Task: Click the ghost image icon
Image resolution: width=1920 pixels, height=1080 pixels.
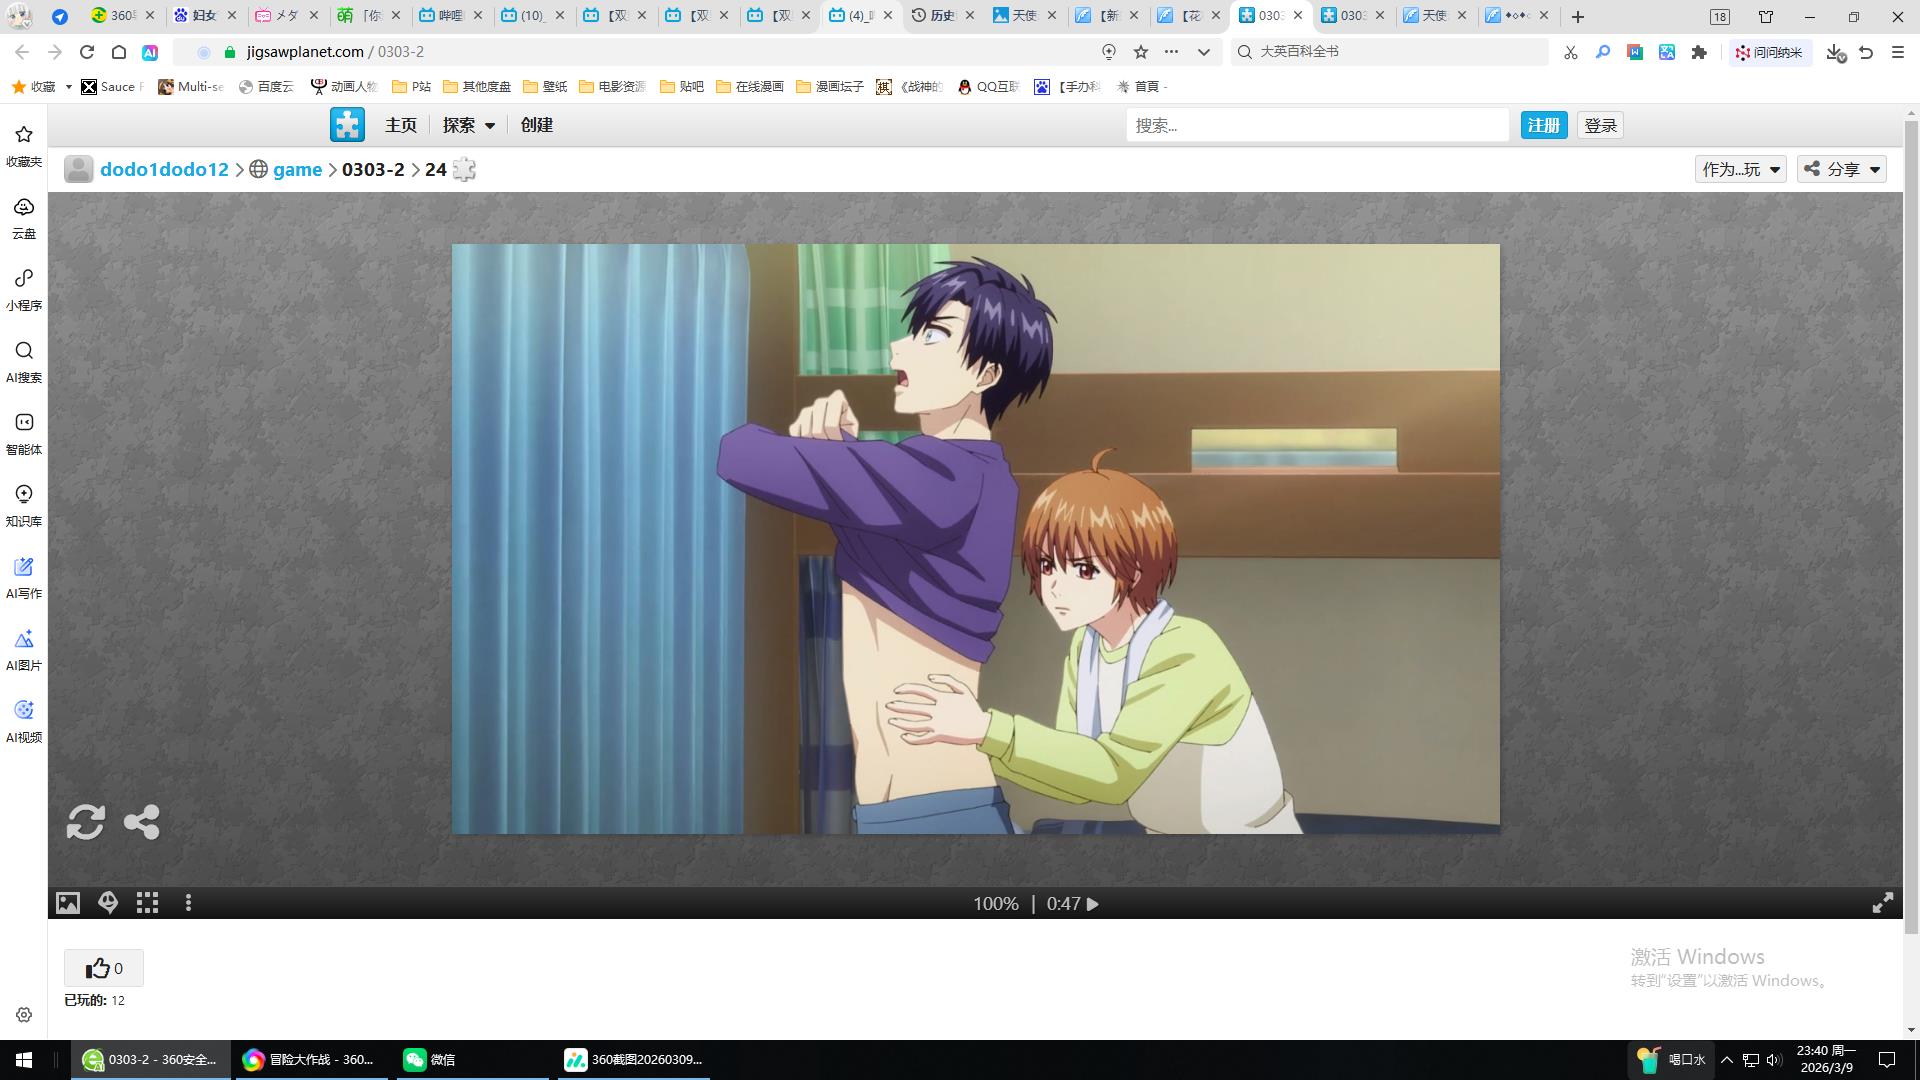Action: coord(108,903)
